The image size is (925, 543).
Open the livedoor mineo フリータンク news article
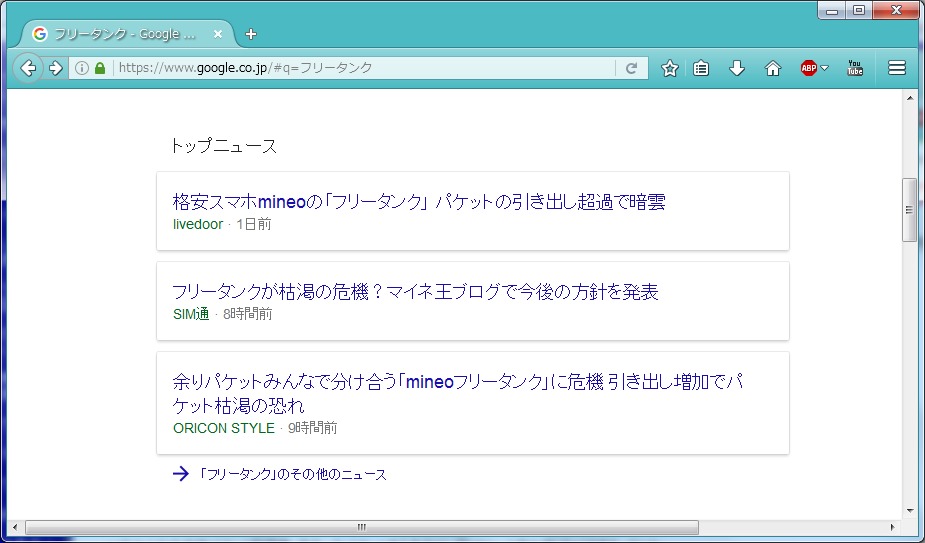click(418, 202)
